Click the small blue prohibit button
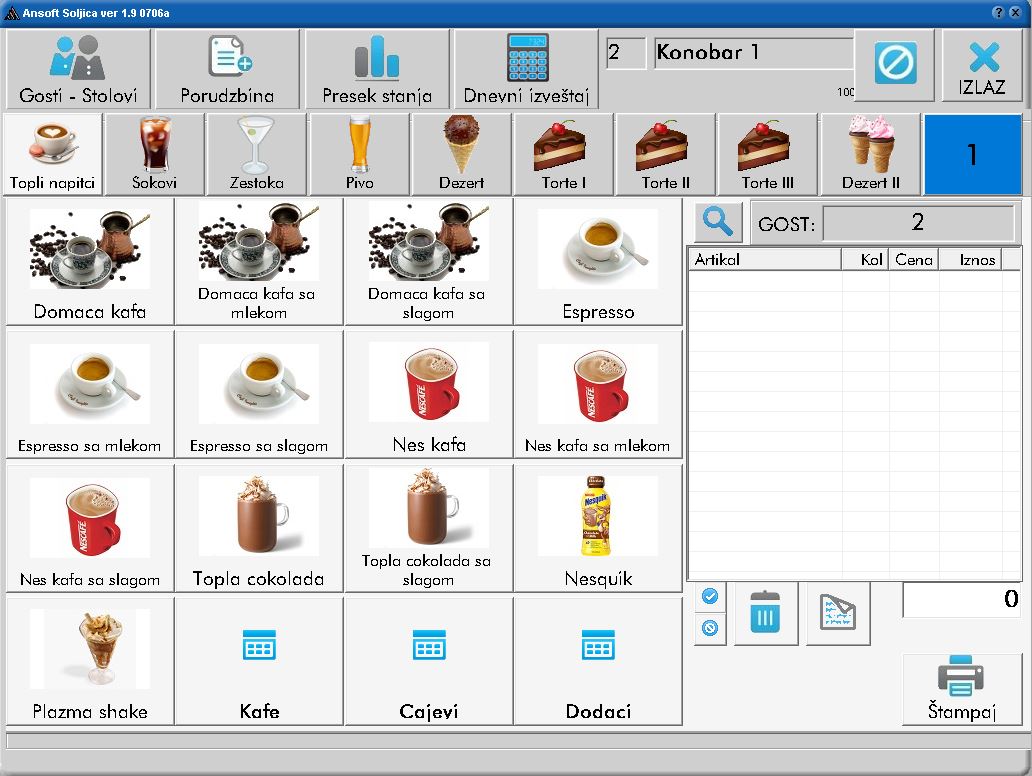1032x776 pixels. (x=710, y=629)
